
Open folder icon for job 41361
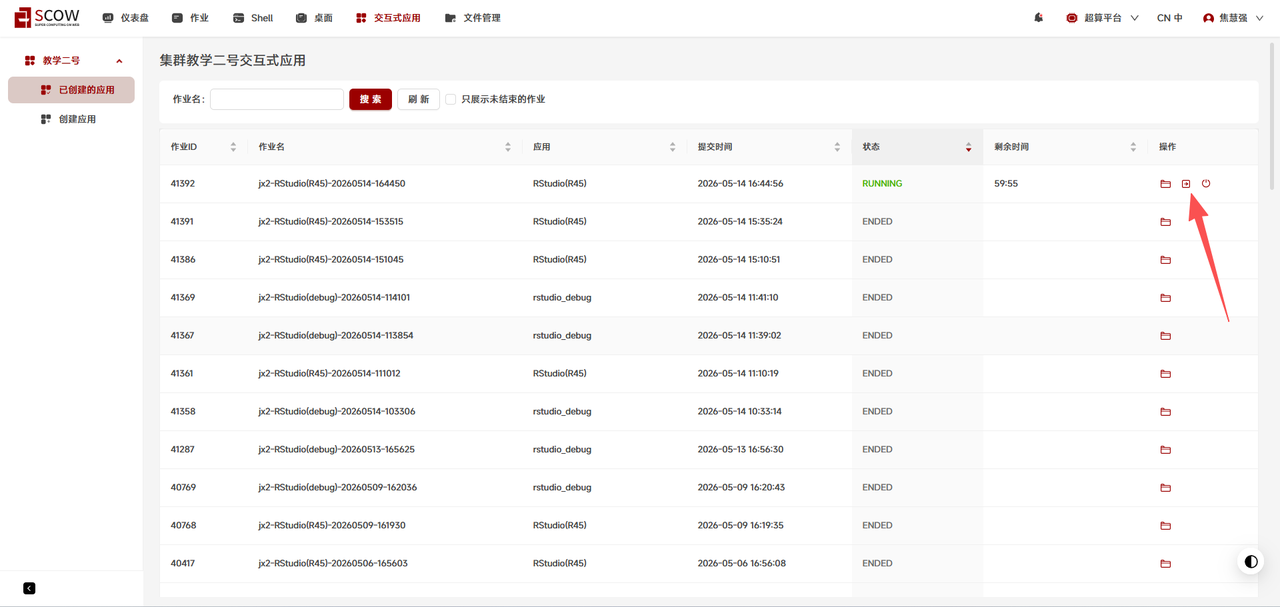coord(1165,374)
